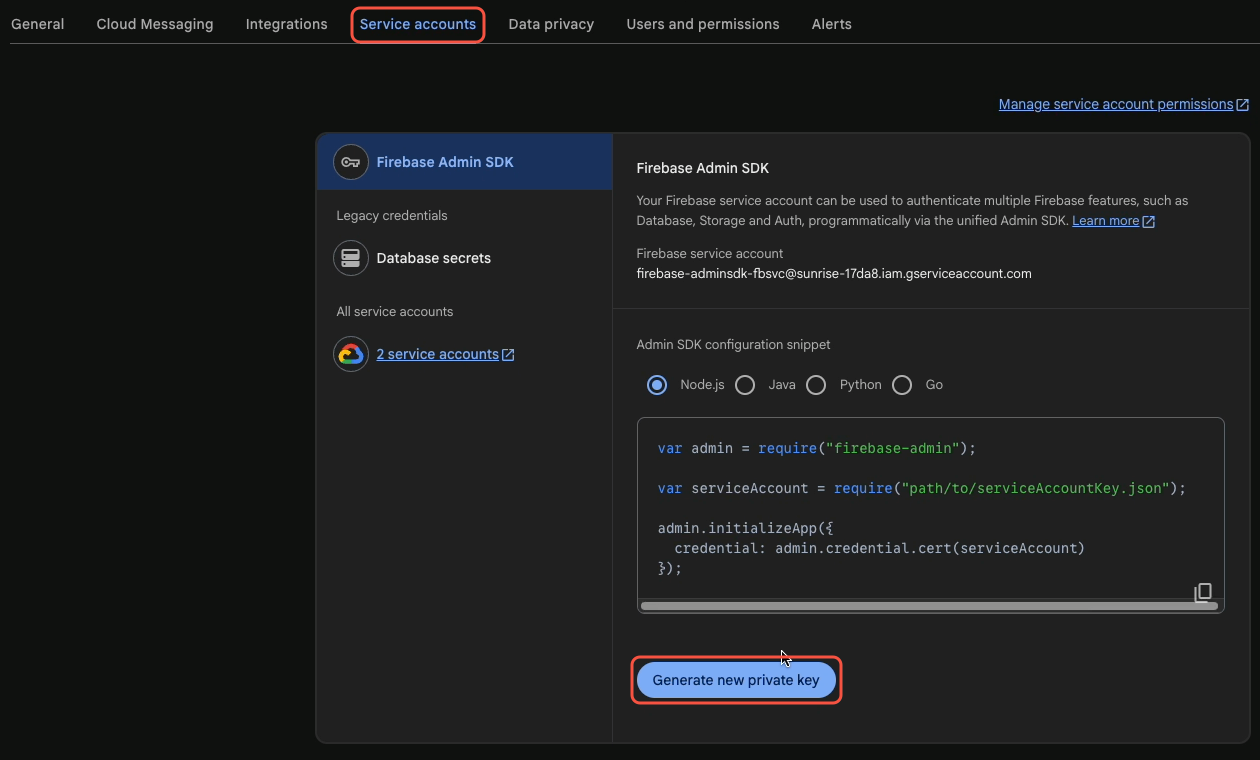Follow the Learn more link
Screen dimensions: 1260x760
click(1106, 220)
